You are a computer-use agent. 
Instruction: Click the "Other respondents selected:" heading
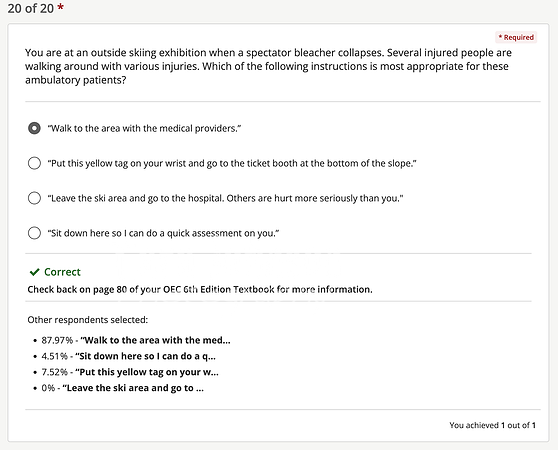(88, 320)
